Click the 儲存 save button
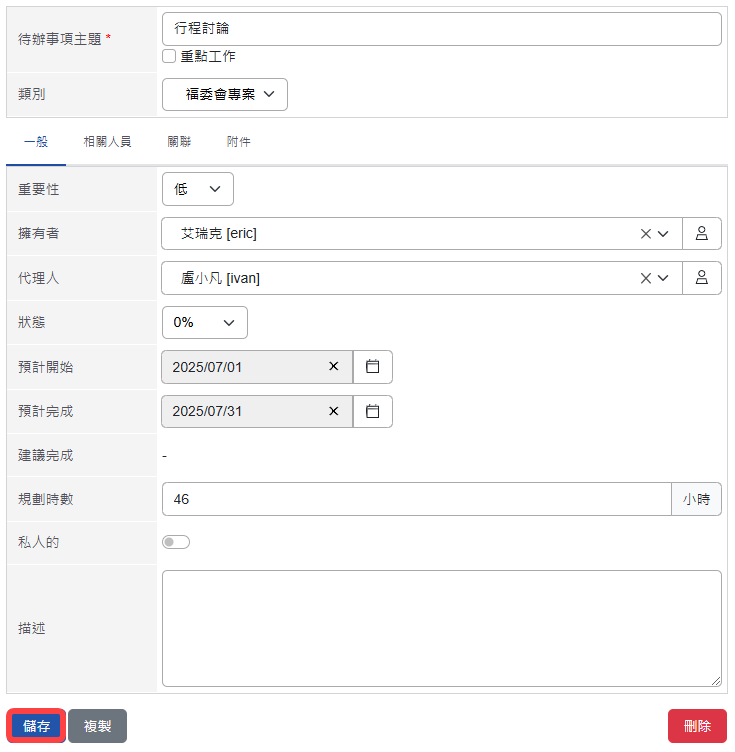735x752 pixels. [x=36, y=726]
